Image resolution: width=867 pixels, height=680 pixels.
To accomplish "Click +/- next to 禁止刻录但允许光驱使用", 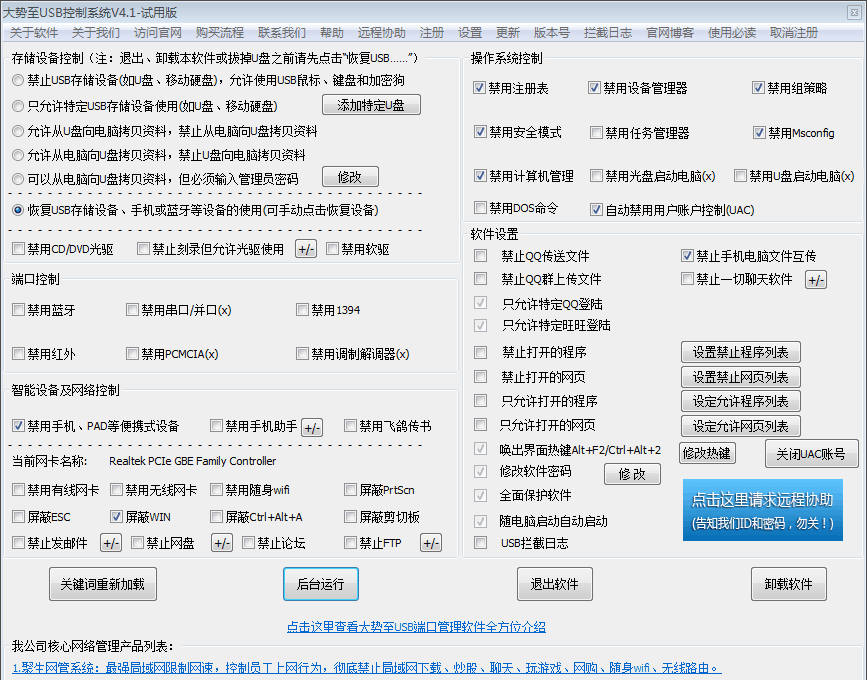I will pyautogui.click(x=305, y=249).
